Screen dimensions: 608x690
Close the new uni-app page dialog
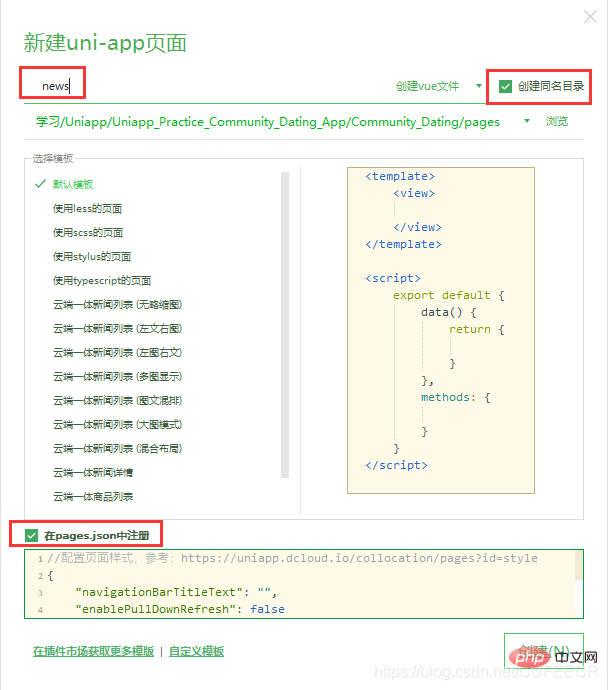coord(590,17)
